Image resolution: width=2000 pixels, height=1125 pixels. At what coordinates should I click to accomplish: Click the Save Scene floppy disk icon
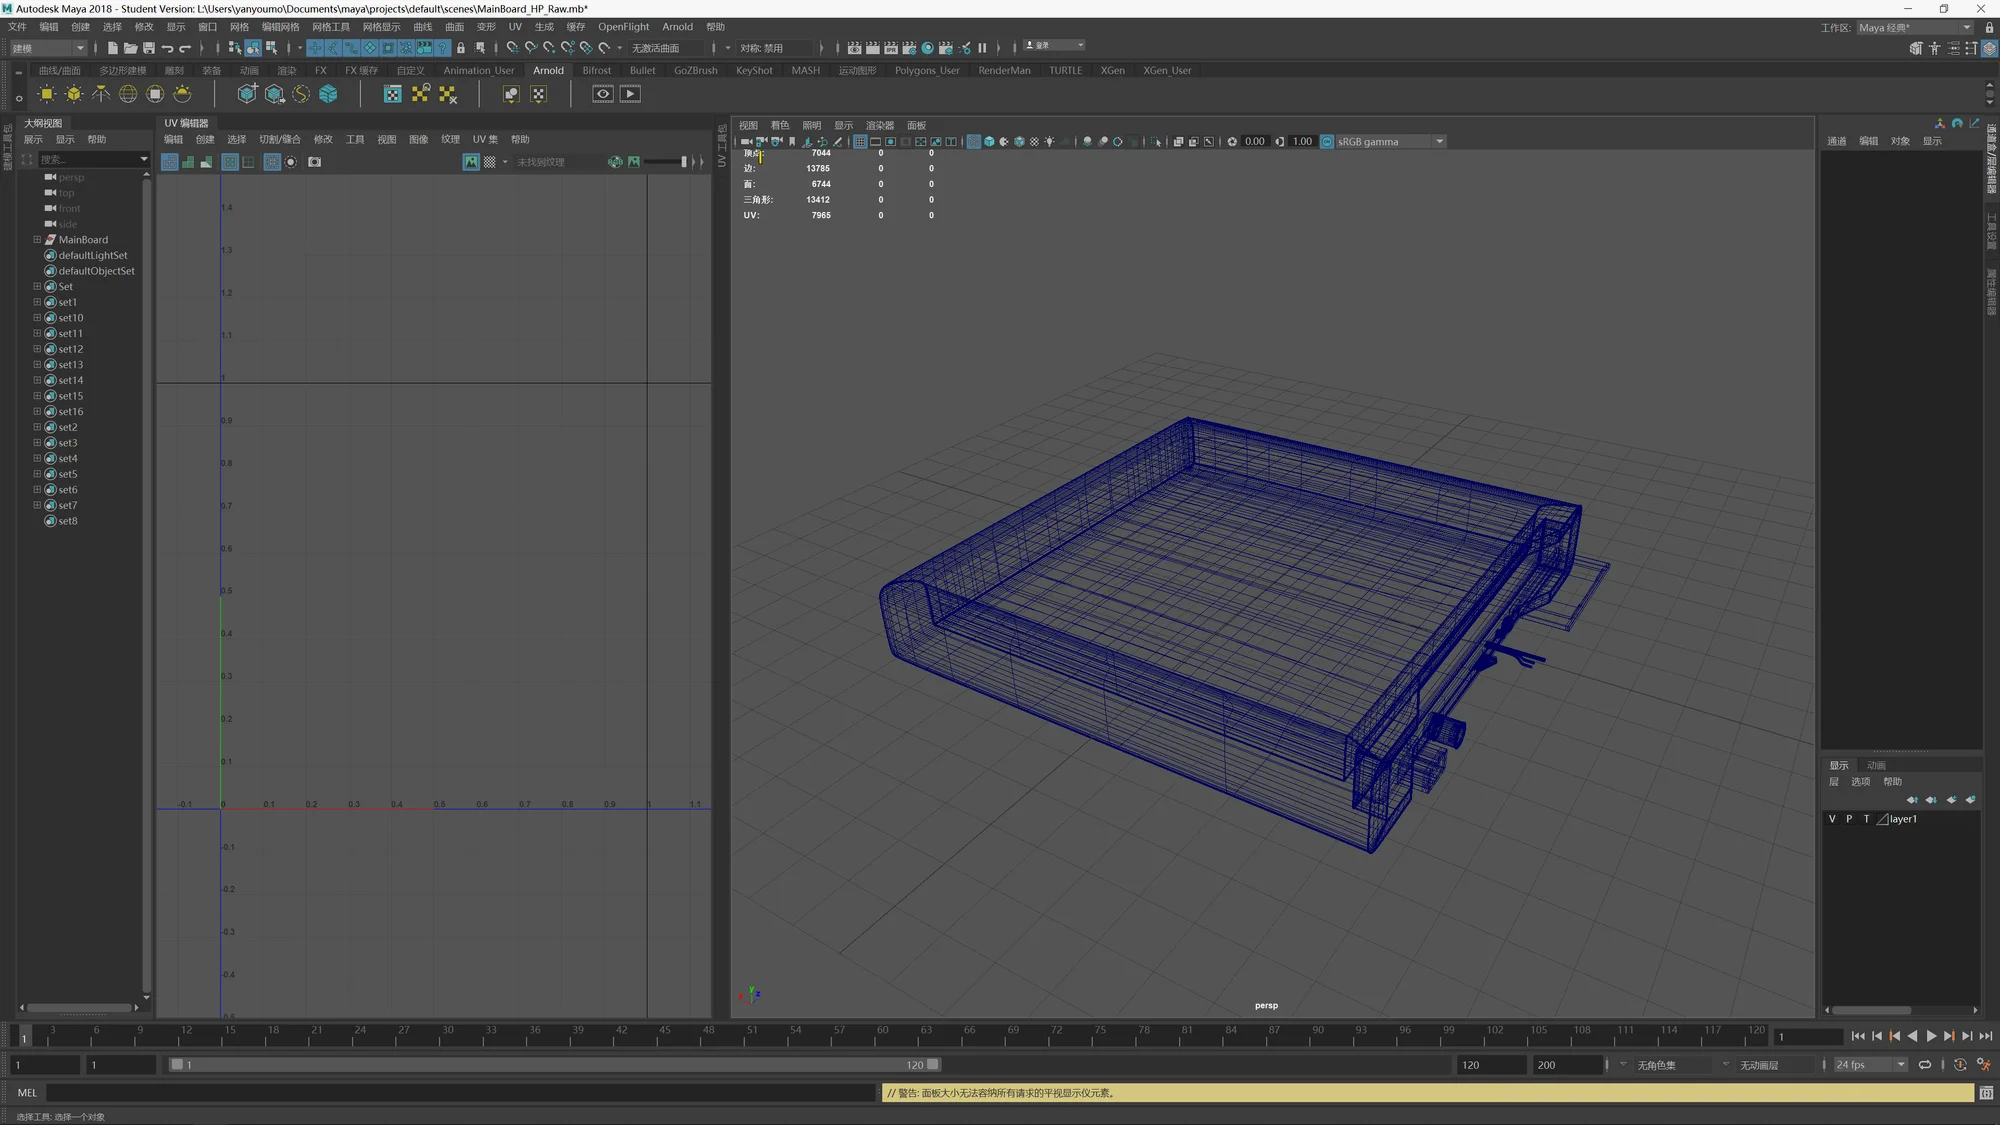pos(149,48)
